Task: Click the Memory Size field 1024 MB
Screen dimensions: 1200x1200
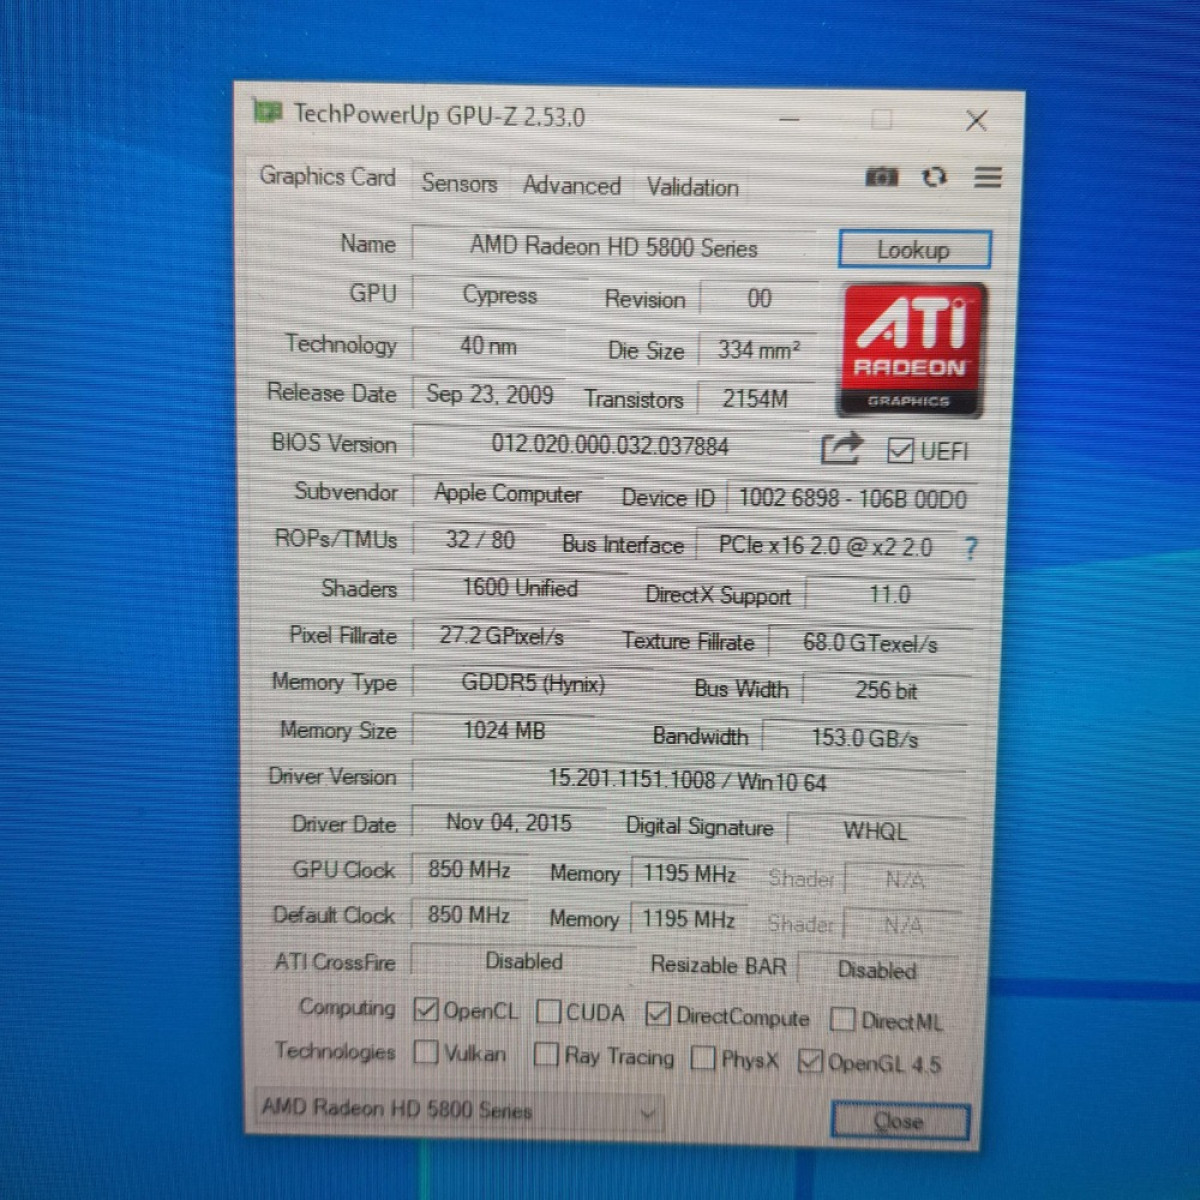Action: 504,731
